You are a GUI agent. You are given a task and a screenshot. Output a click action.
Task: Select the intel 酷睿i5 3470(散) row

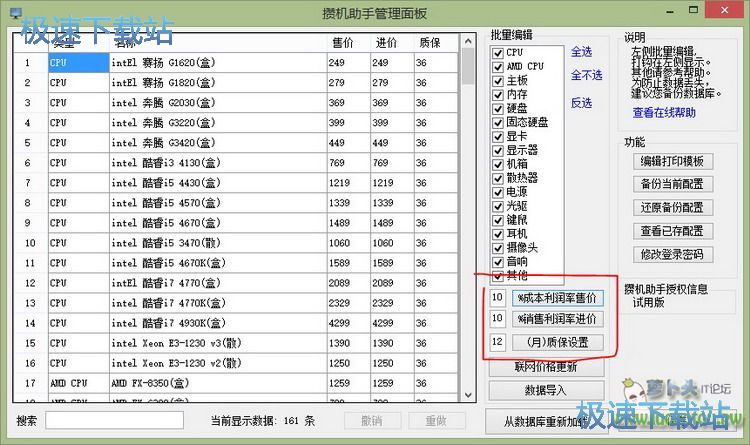tap(236, 243)
